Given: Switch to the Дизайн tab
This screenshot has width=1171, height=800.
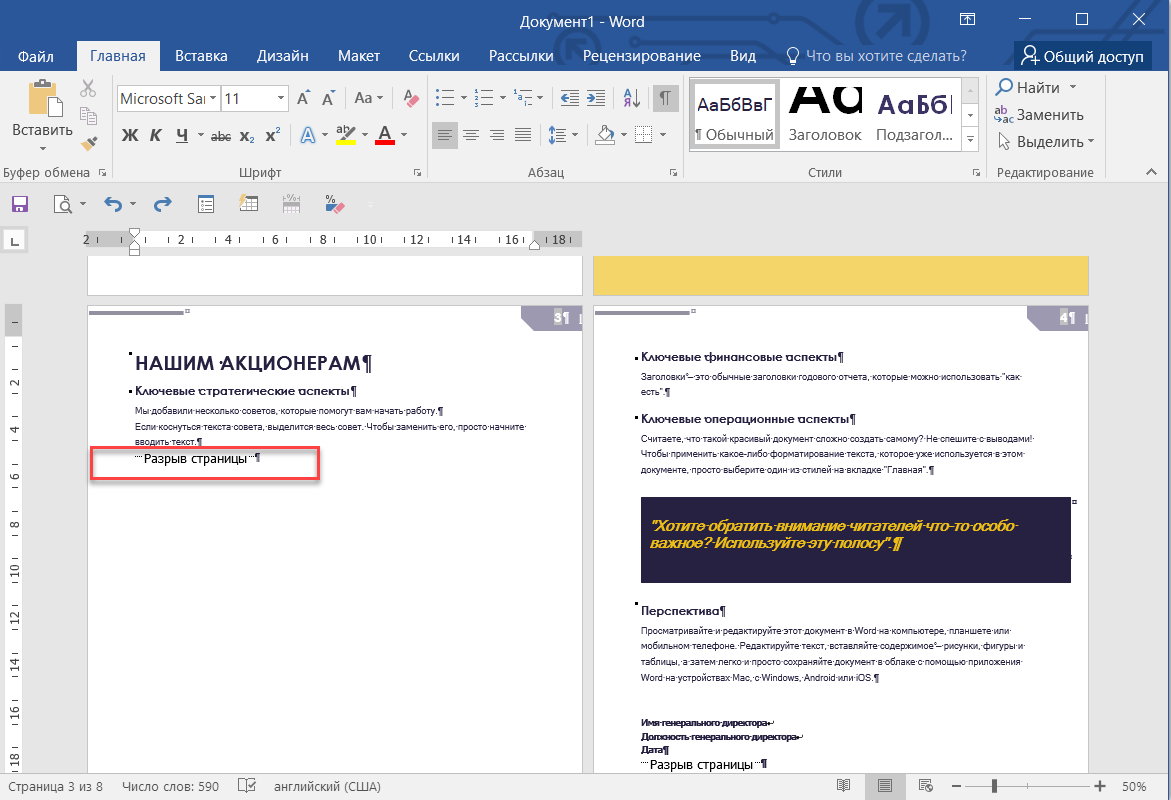Looking at the screenshot, I should [x=282, y=56].
